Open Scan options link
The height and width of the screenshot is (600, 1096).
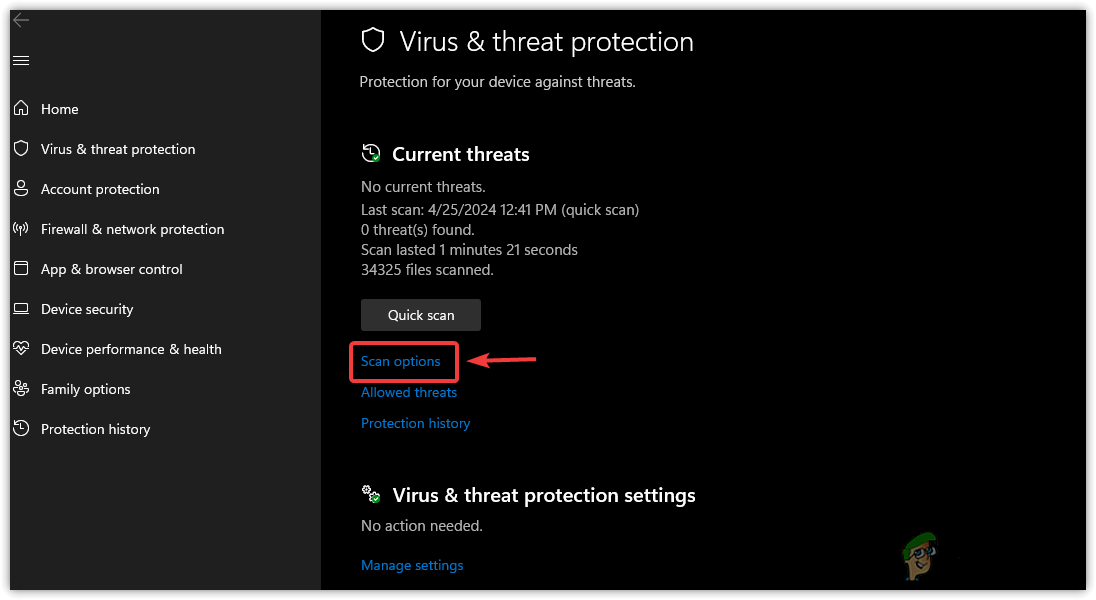[x=401, y=362]
